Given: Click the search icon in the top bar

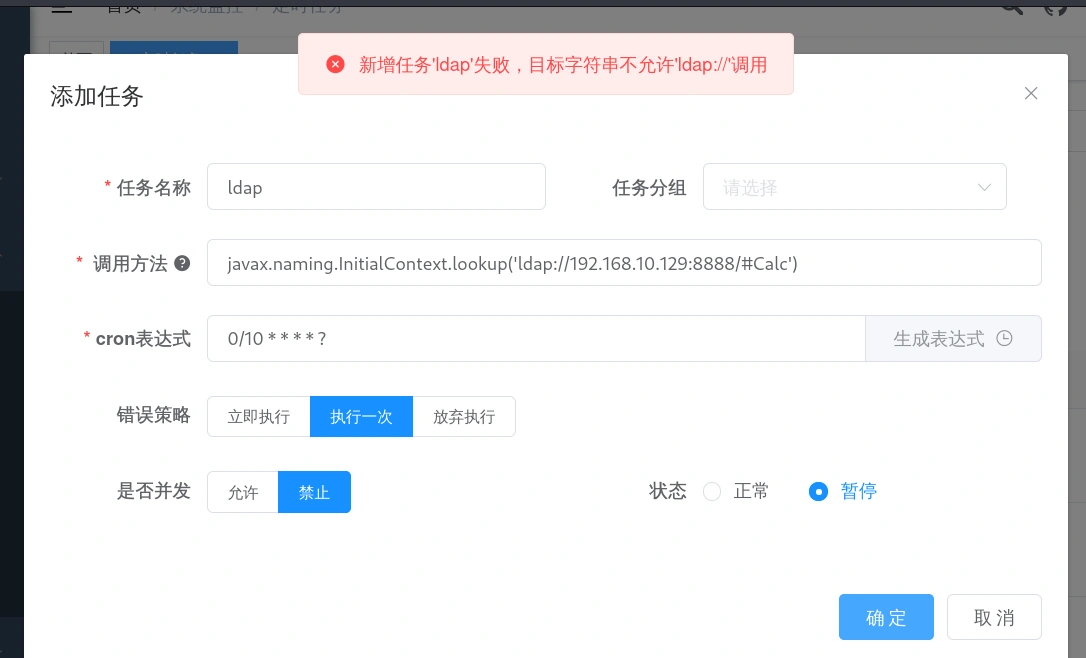Looking at the screenshot, I should 1013,7.
